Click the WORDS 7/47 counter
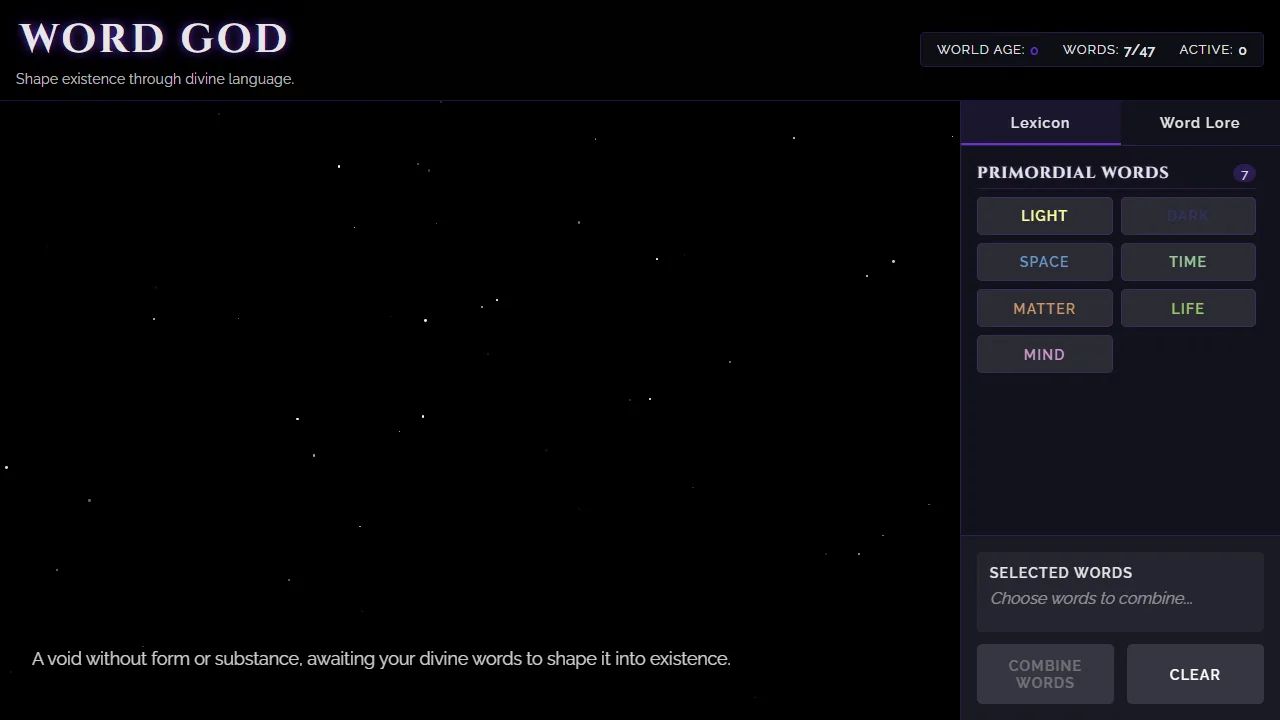 tap(1109, 50)
